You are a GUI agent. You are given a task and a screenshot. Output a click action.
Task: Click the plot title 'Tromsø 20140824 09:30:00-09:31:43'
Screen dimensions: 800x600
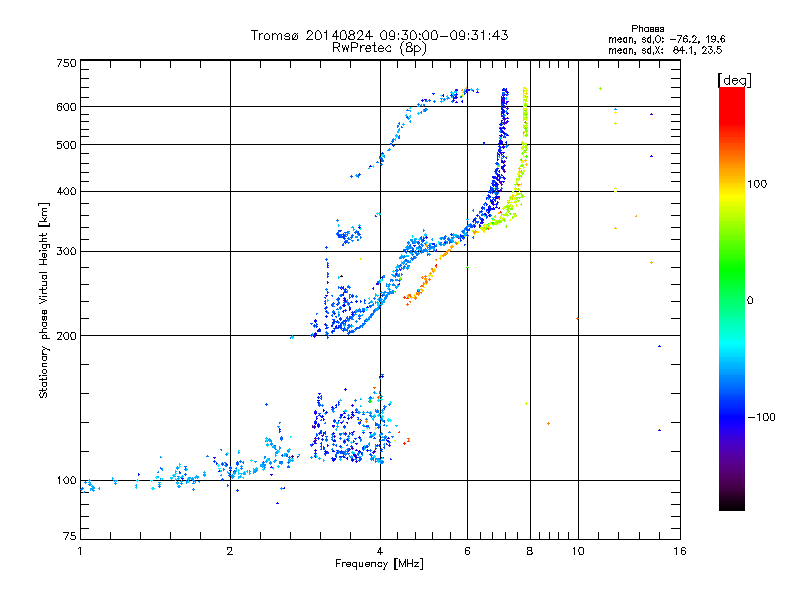point(379,35)
